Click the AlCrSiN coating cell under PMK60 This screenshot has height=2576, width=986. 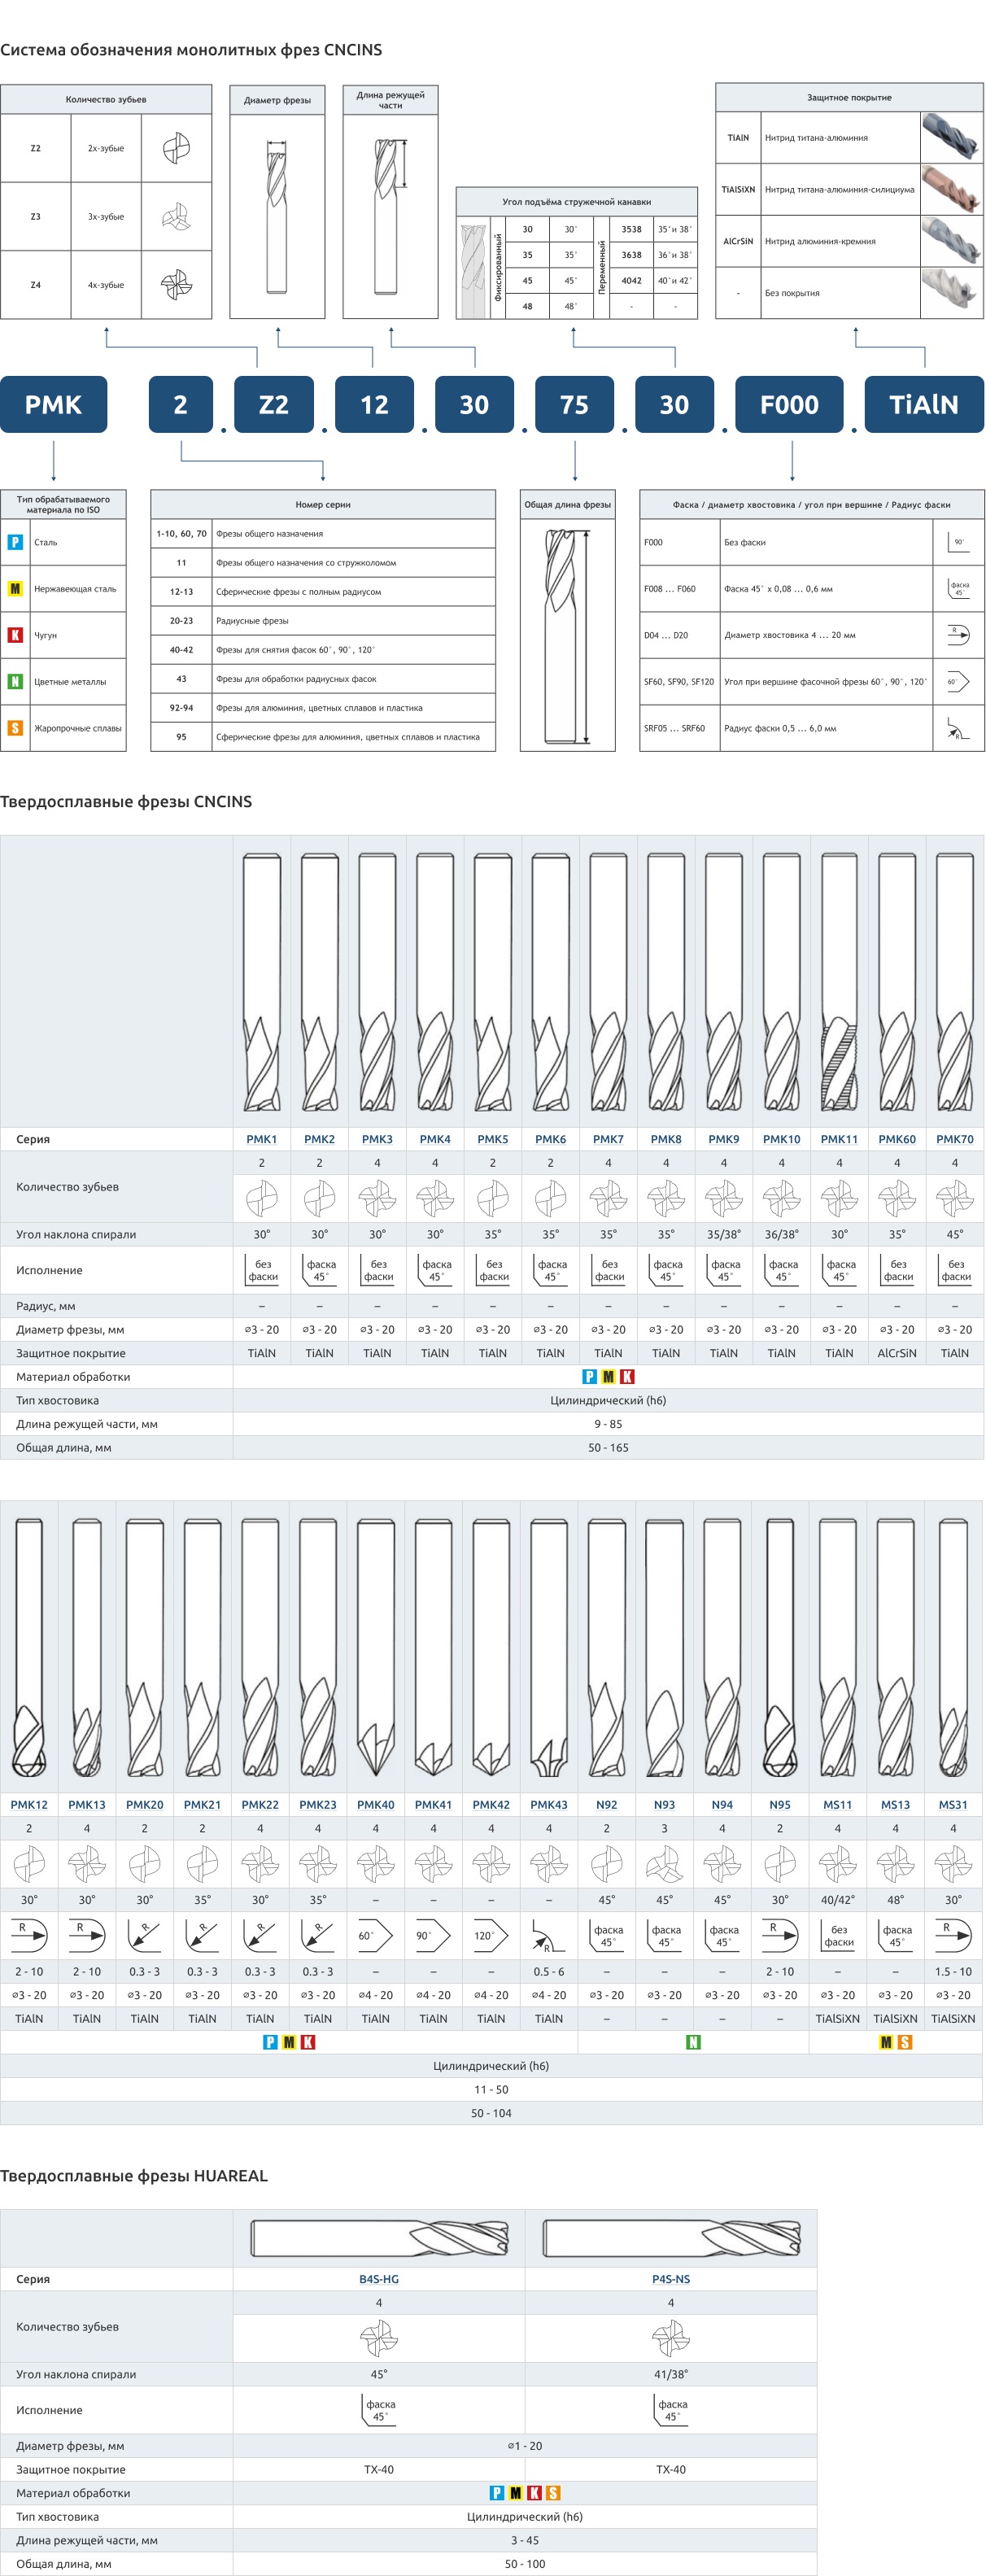(x=897, y=1353)
